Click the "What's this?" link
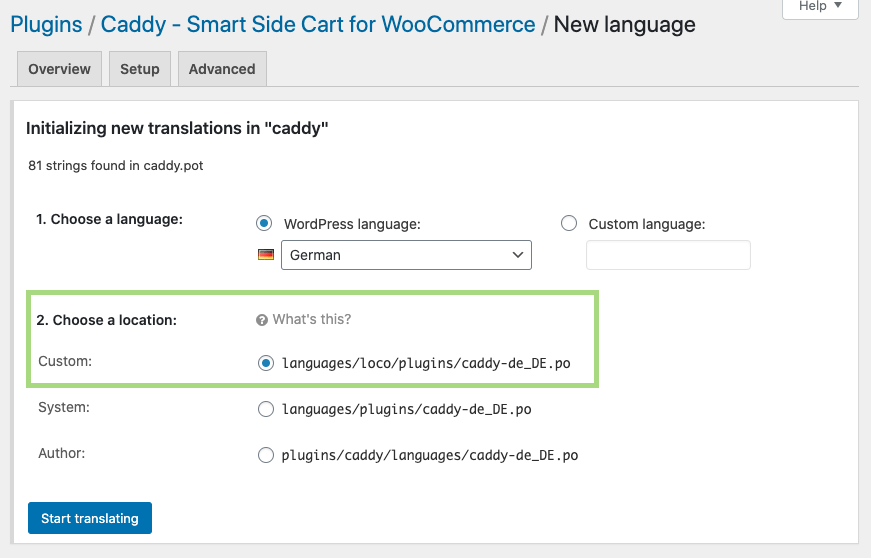The width and height of the screenshot is (871, 558). click(x=312, y=319)
